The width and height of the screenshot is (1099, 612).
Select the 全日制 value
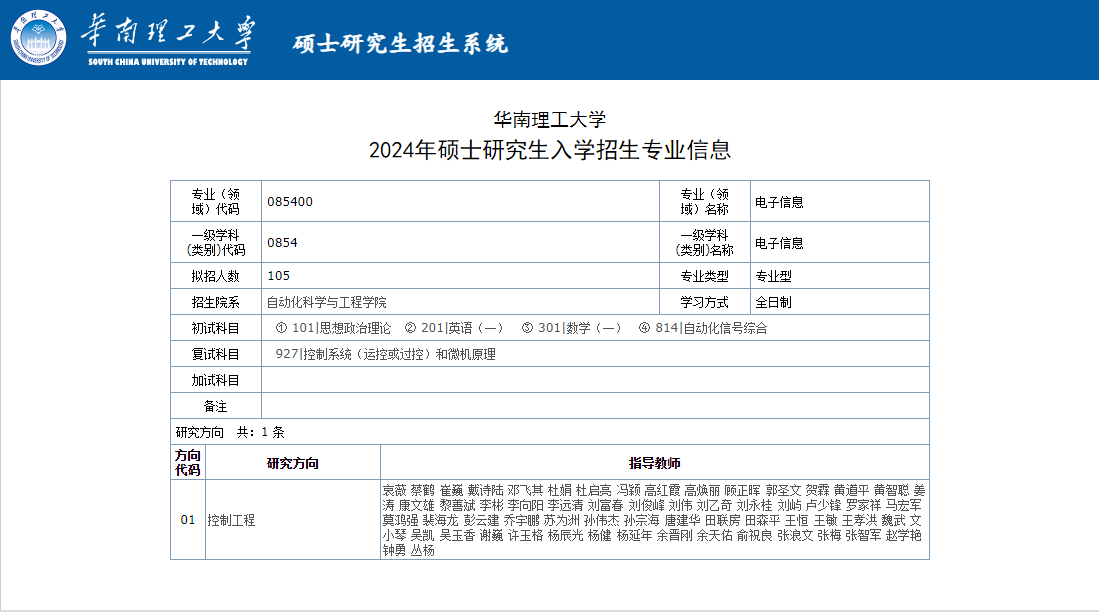(773, 302)
